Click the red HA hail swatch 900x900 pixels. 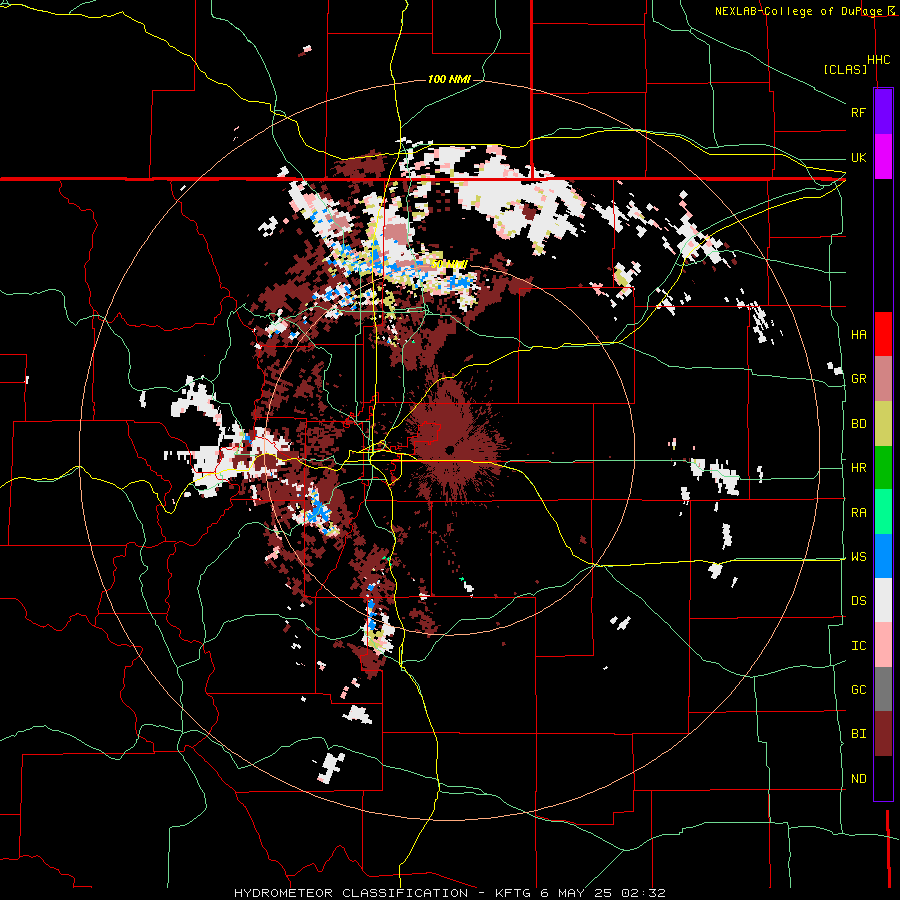(x=883, y=334)
